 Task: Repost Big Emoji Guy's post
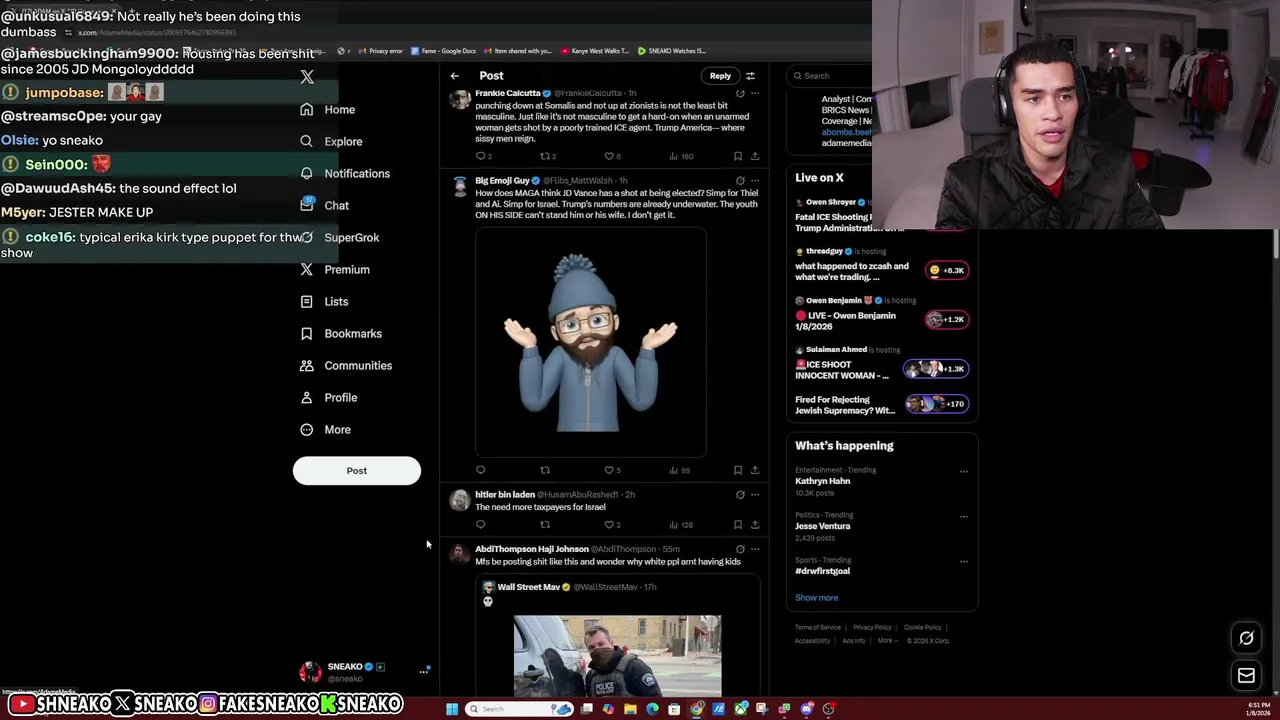(x=545, y=470)
